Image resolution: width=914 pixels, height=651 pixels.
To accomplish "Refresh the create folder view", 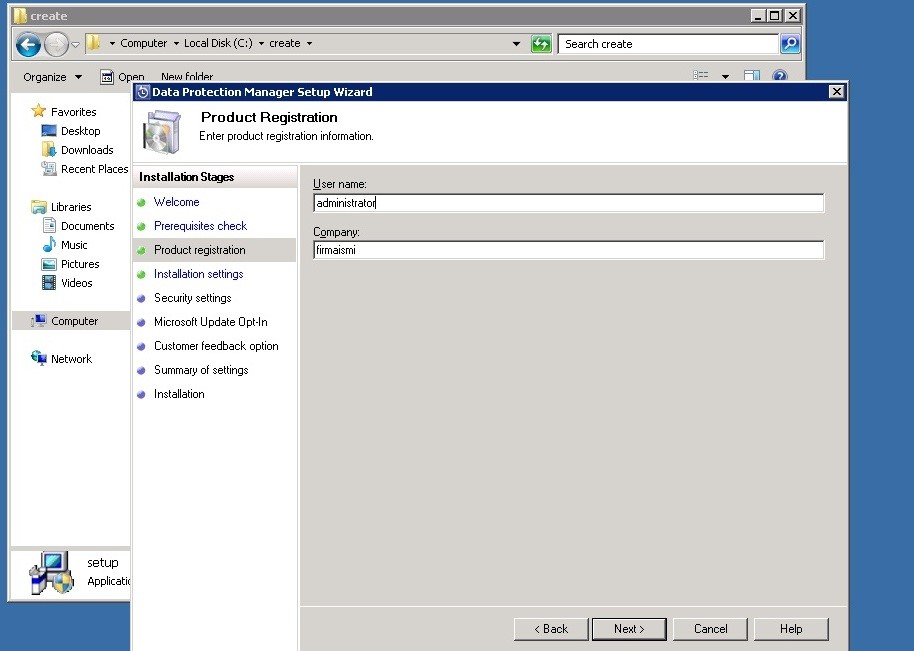I will 541,44.
